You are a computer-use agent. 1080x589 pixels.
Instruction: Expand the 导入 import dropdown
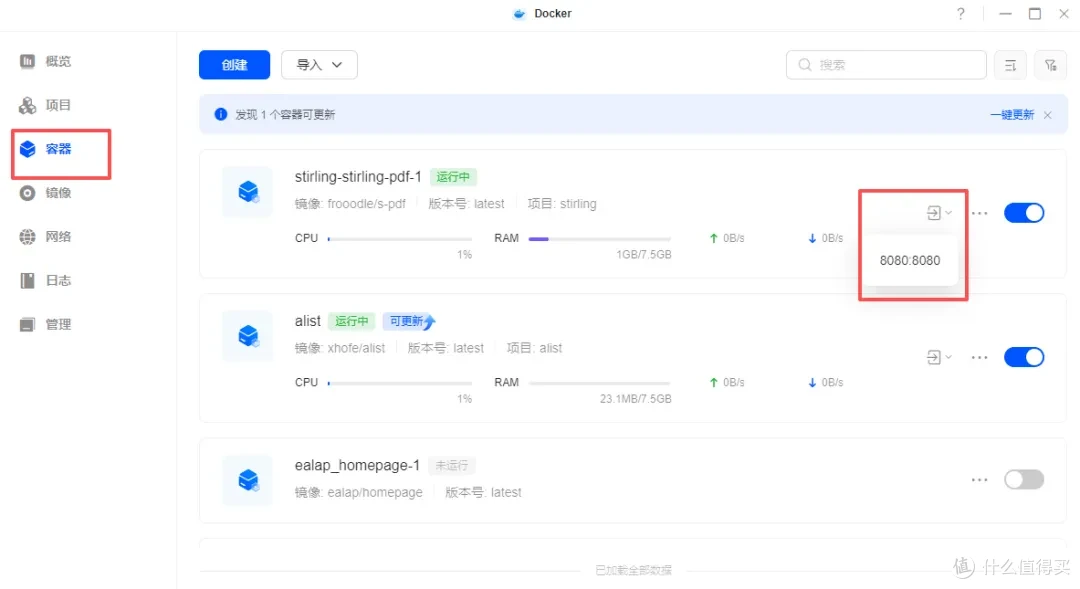319,65
